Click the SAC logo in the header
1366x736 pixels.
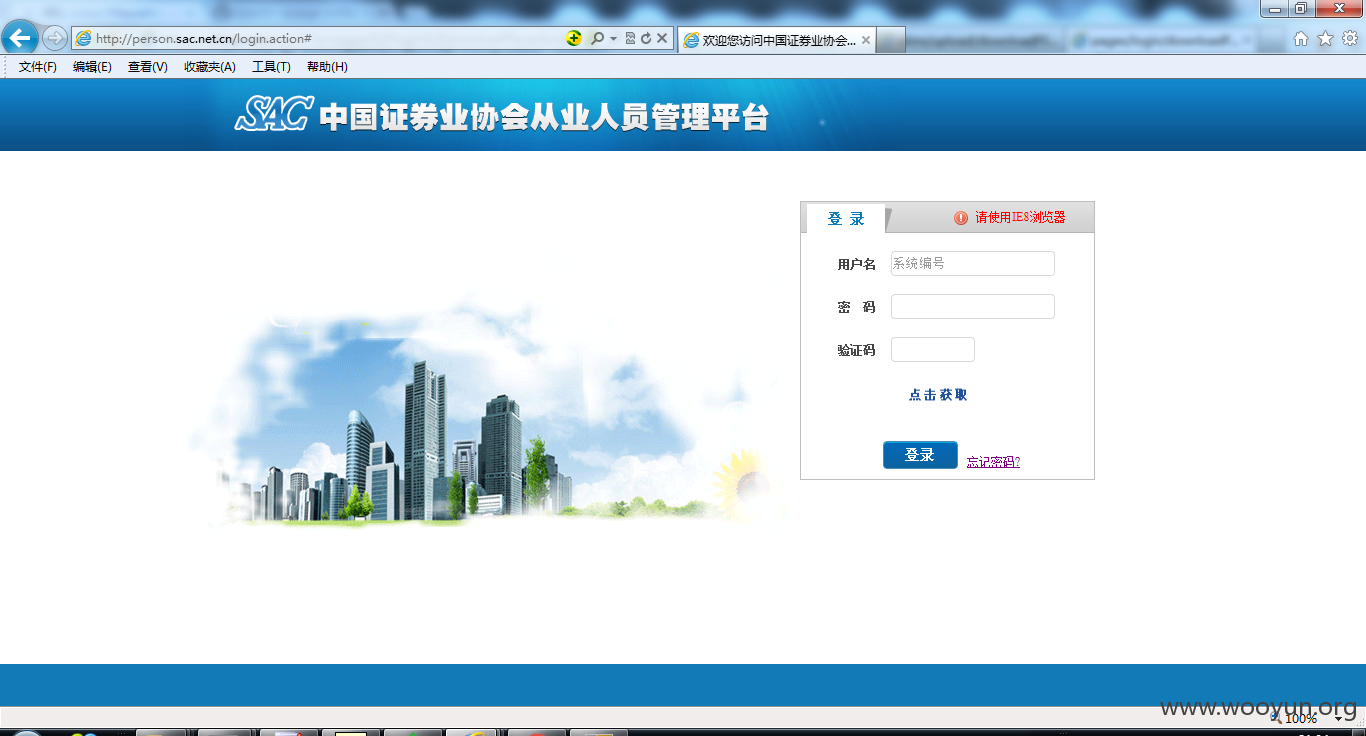tap(274, 114)
